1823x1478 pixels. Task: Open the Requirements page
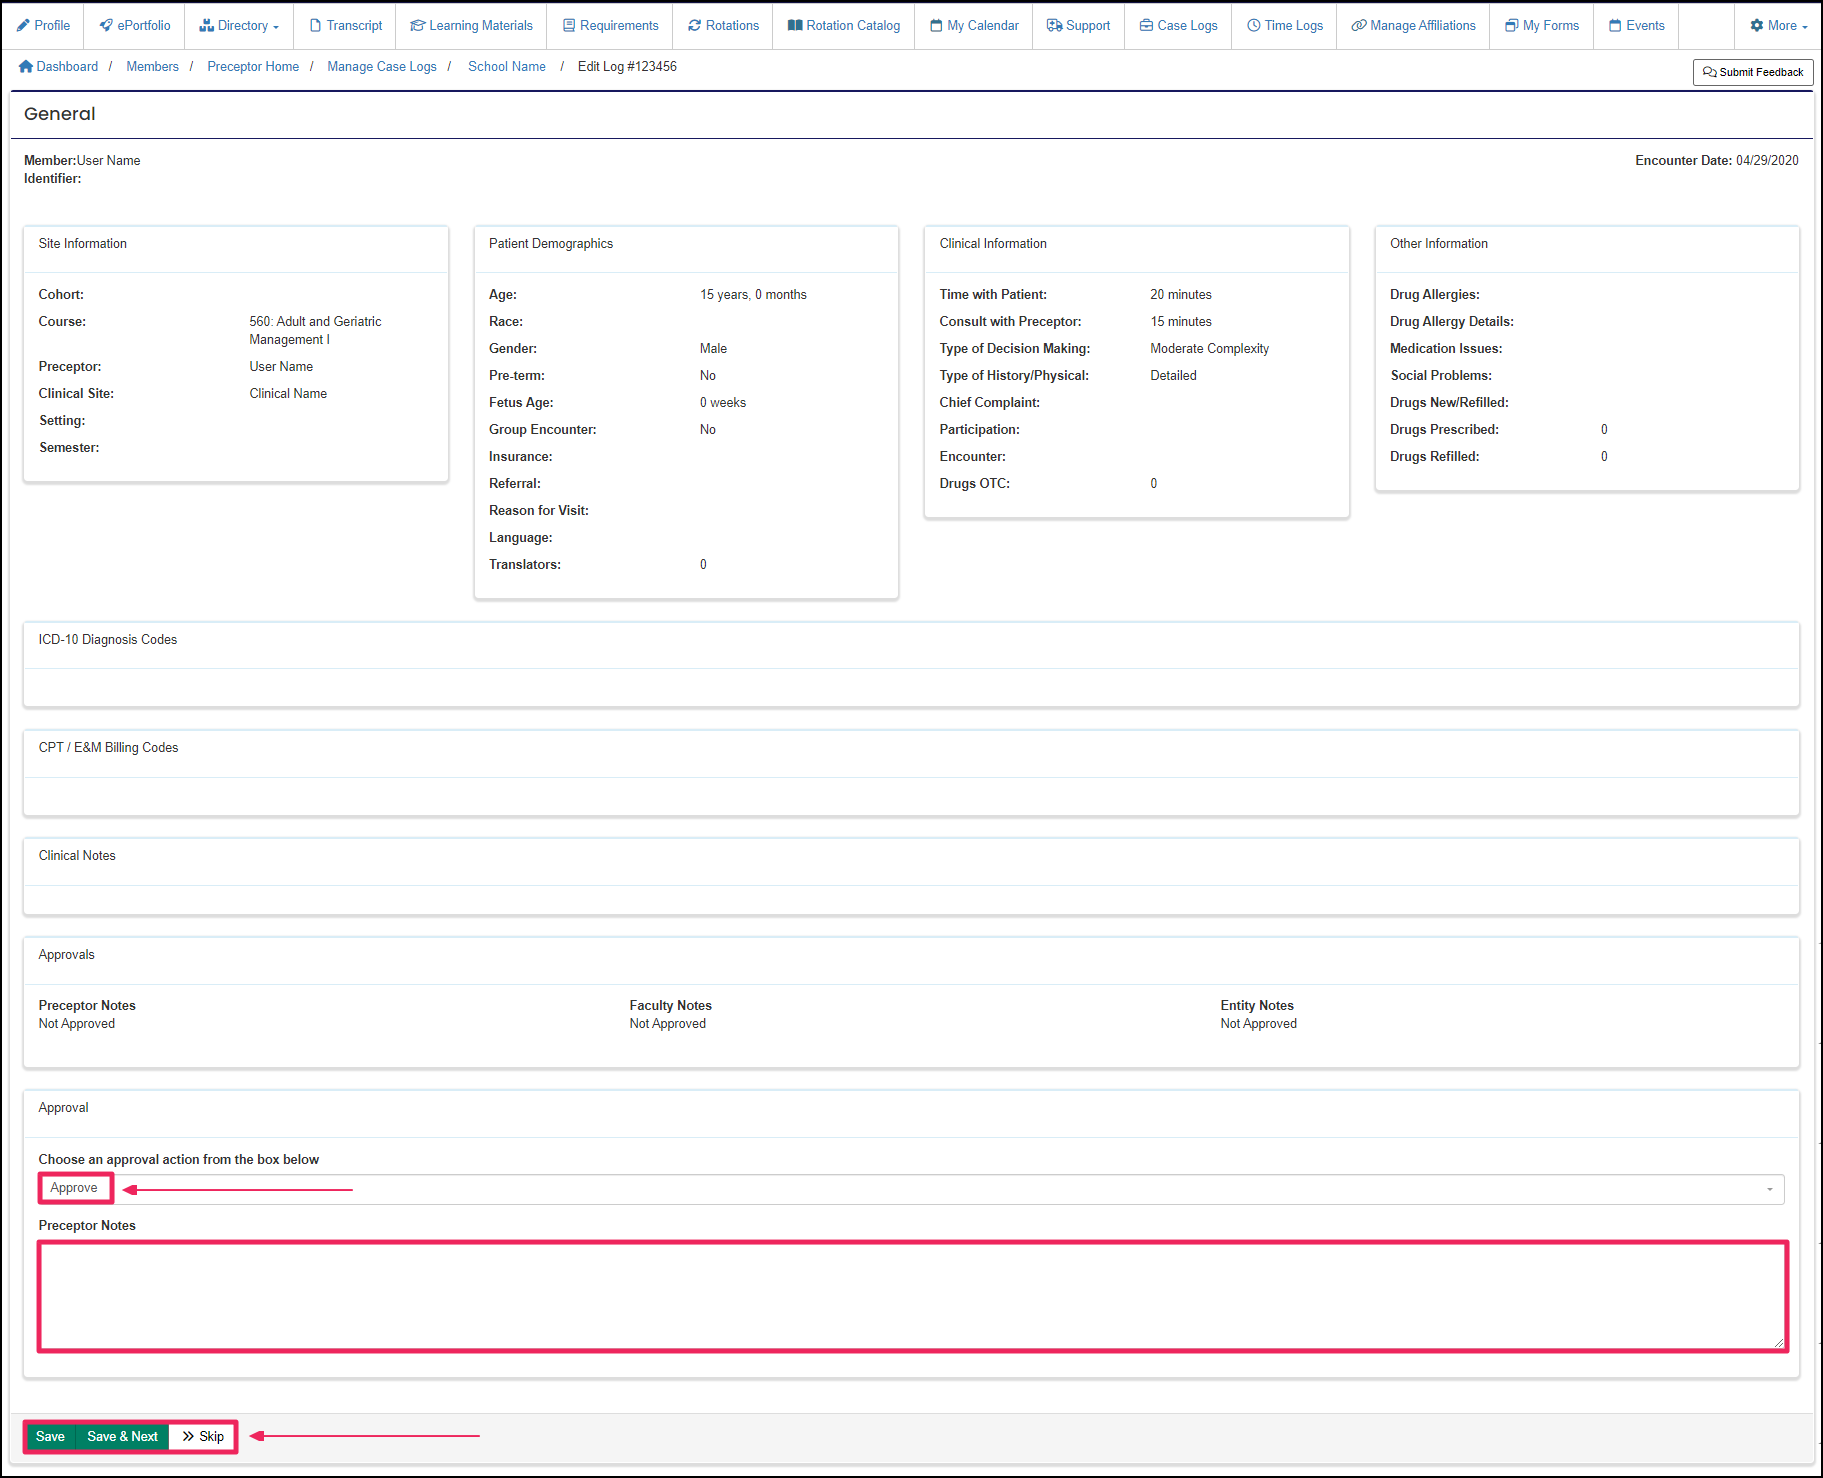point(610,25)
